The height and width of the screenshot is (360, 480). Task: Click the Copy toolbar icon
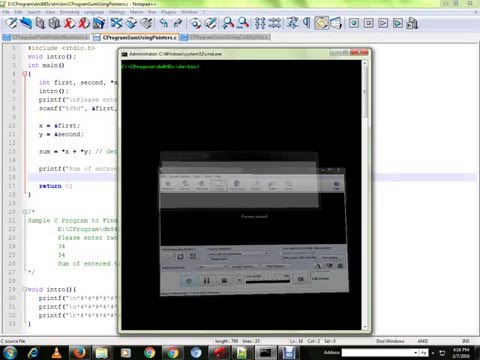point(131,23)
